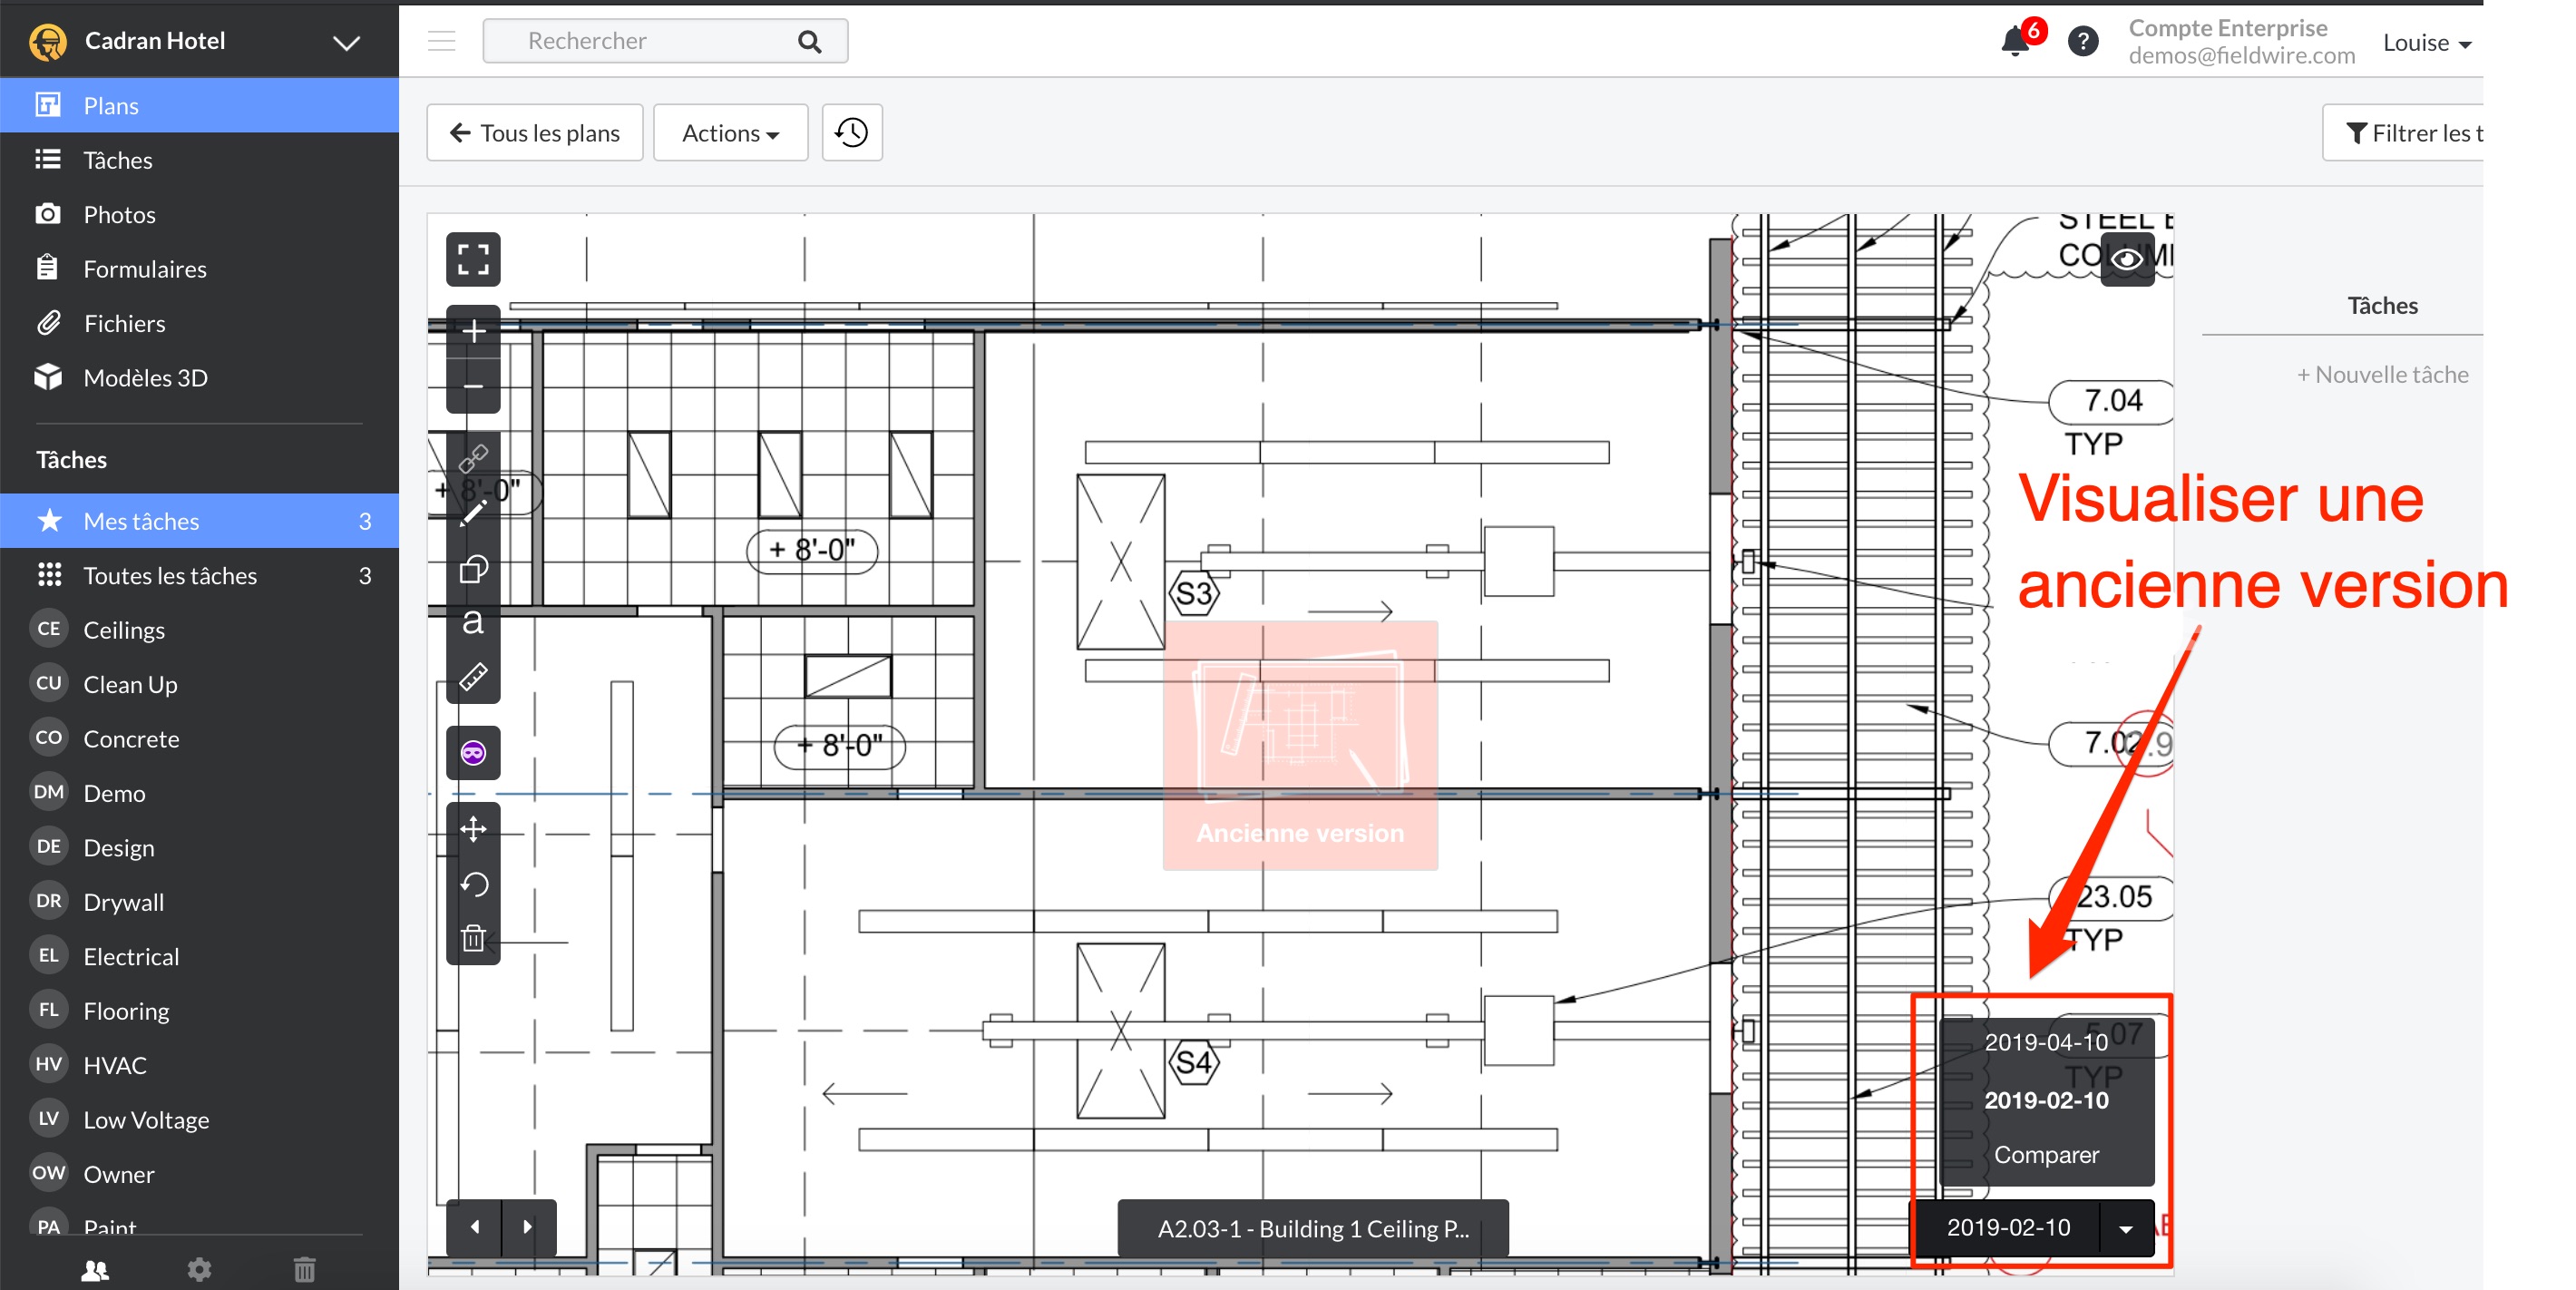Filter by the Drywall category
The height and width of the screenshot is (1290, 2576).
coord(200,901)
